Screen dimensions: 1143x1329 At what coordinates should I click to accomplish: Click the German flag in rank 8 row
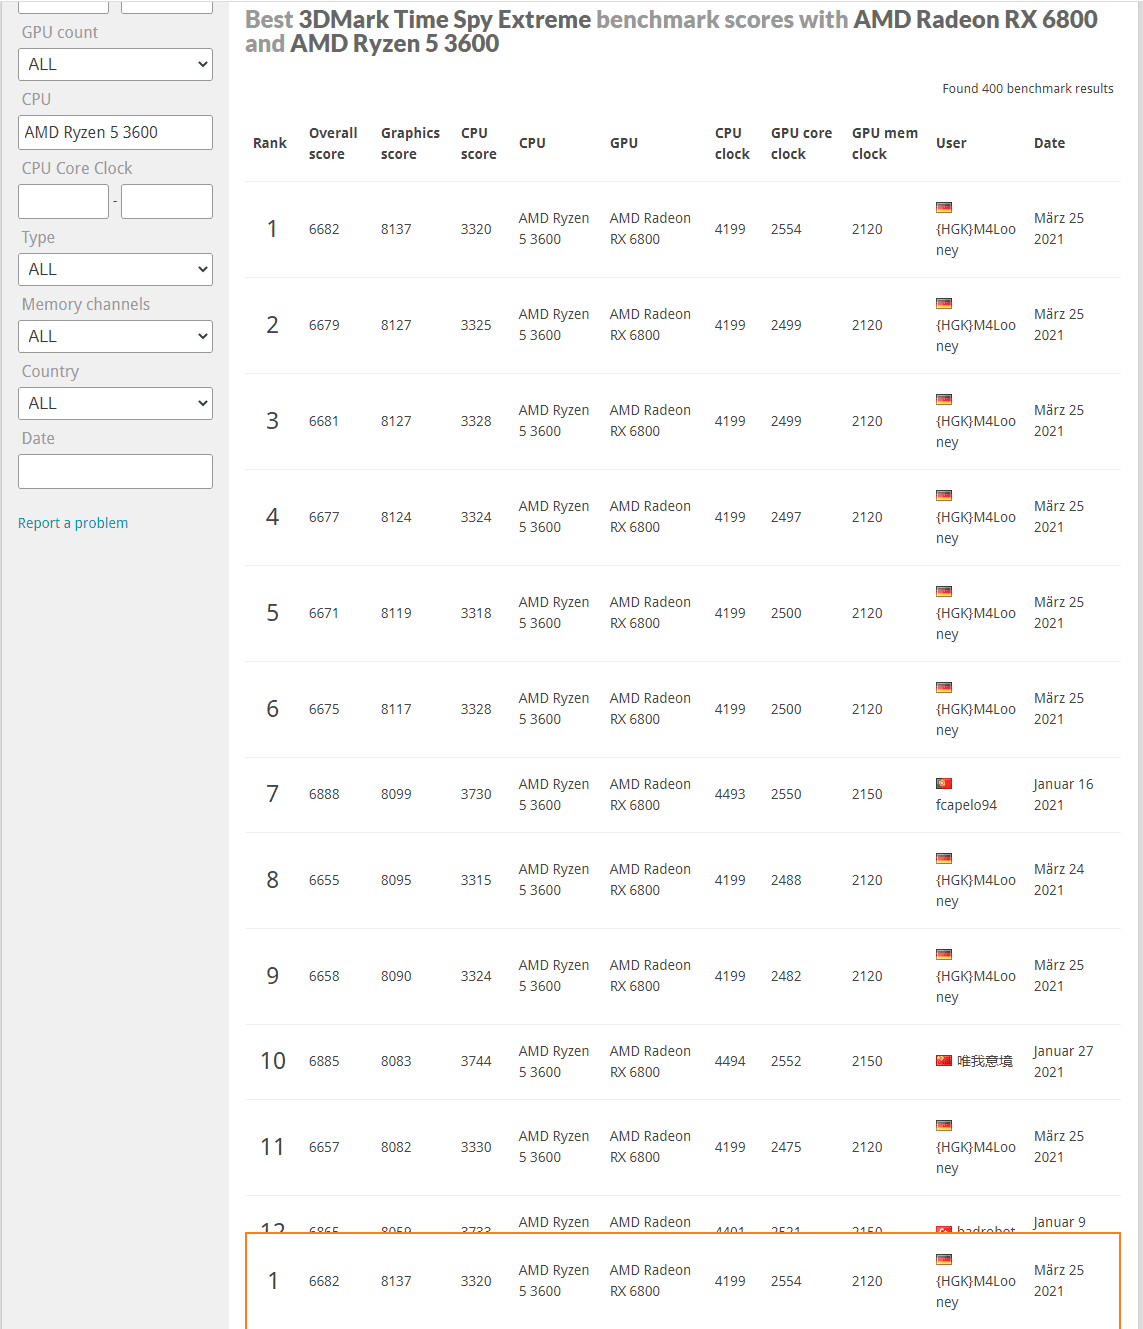point(943,859)
